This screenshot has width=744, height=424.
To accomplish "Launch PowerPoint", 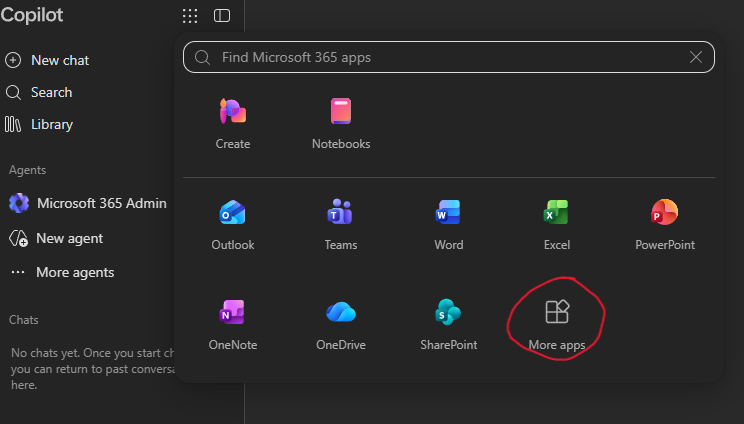I will coord(665,224).
